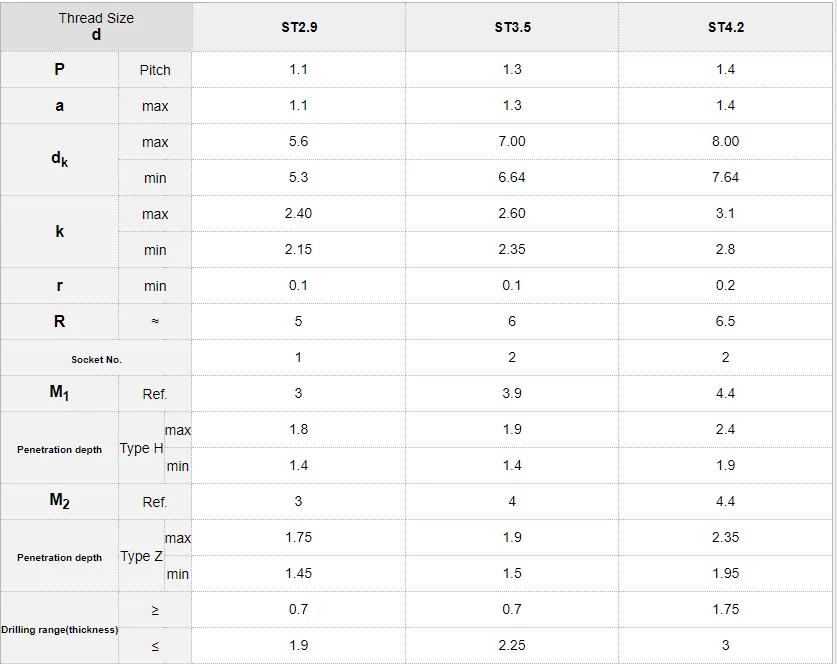The height and width of the screenshot is (664, 837).
Task: Click the ST2.9 column header
Action: tap(299, 27)
